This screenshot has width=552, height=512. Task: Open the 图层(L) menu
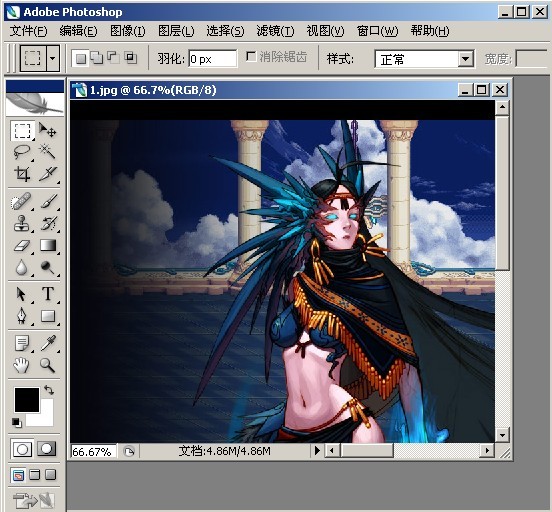tap(176, 31)
